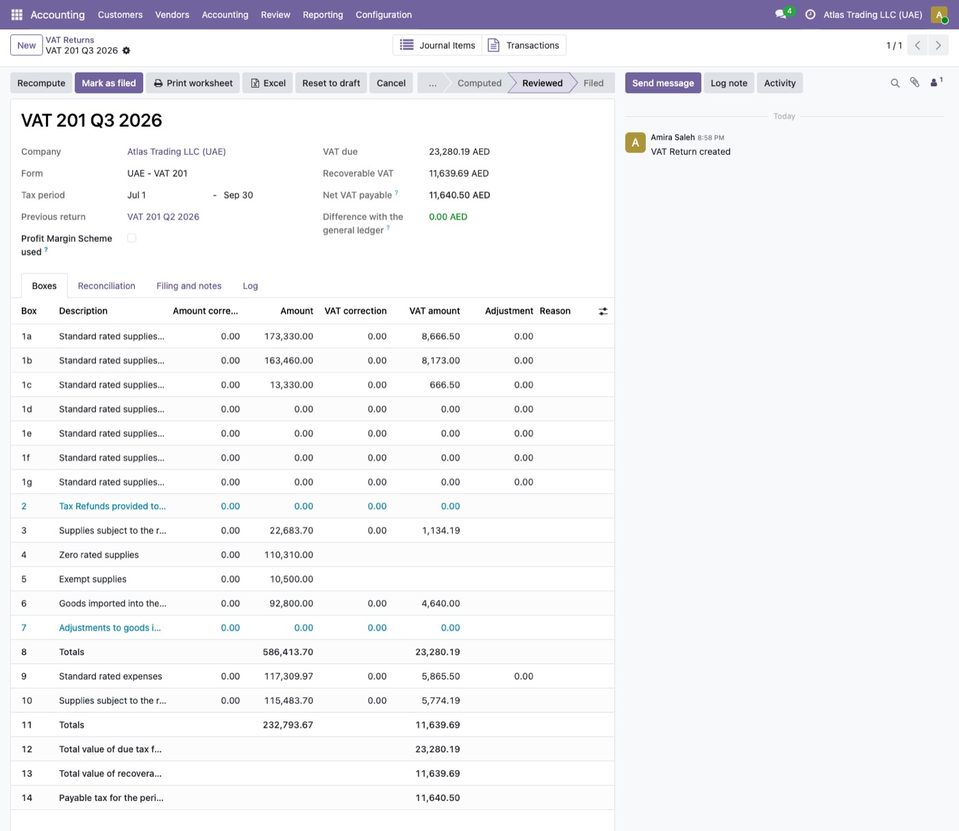Switch to the Filing and notes tab

click(x=189, y=286)
